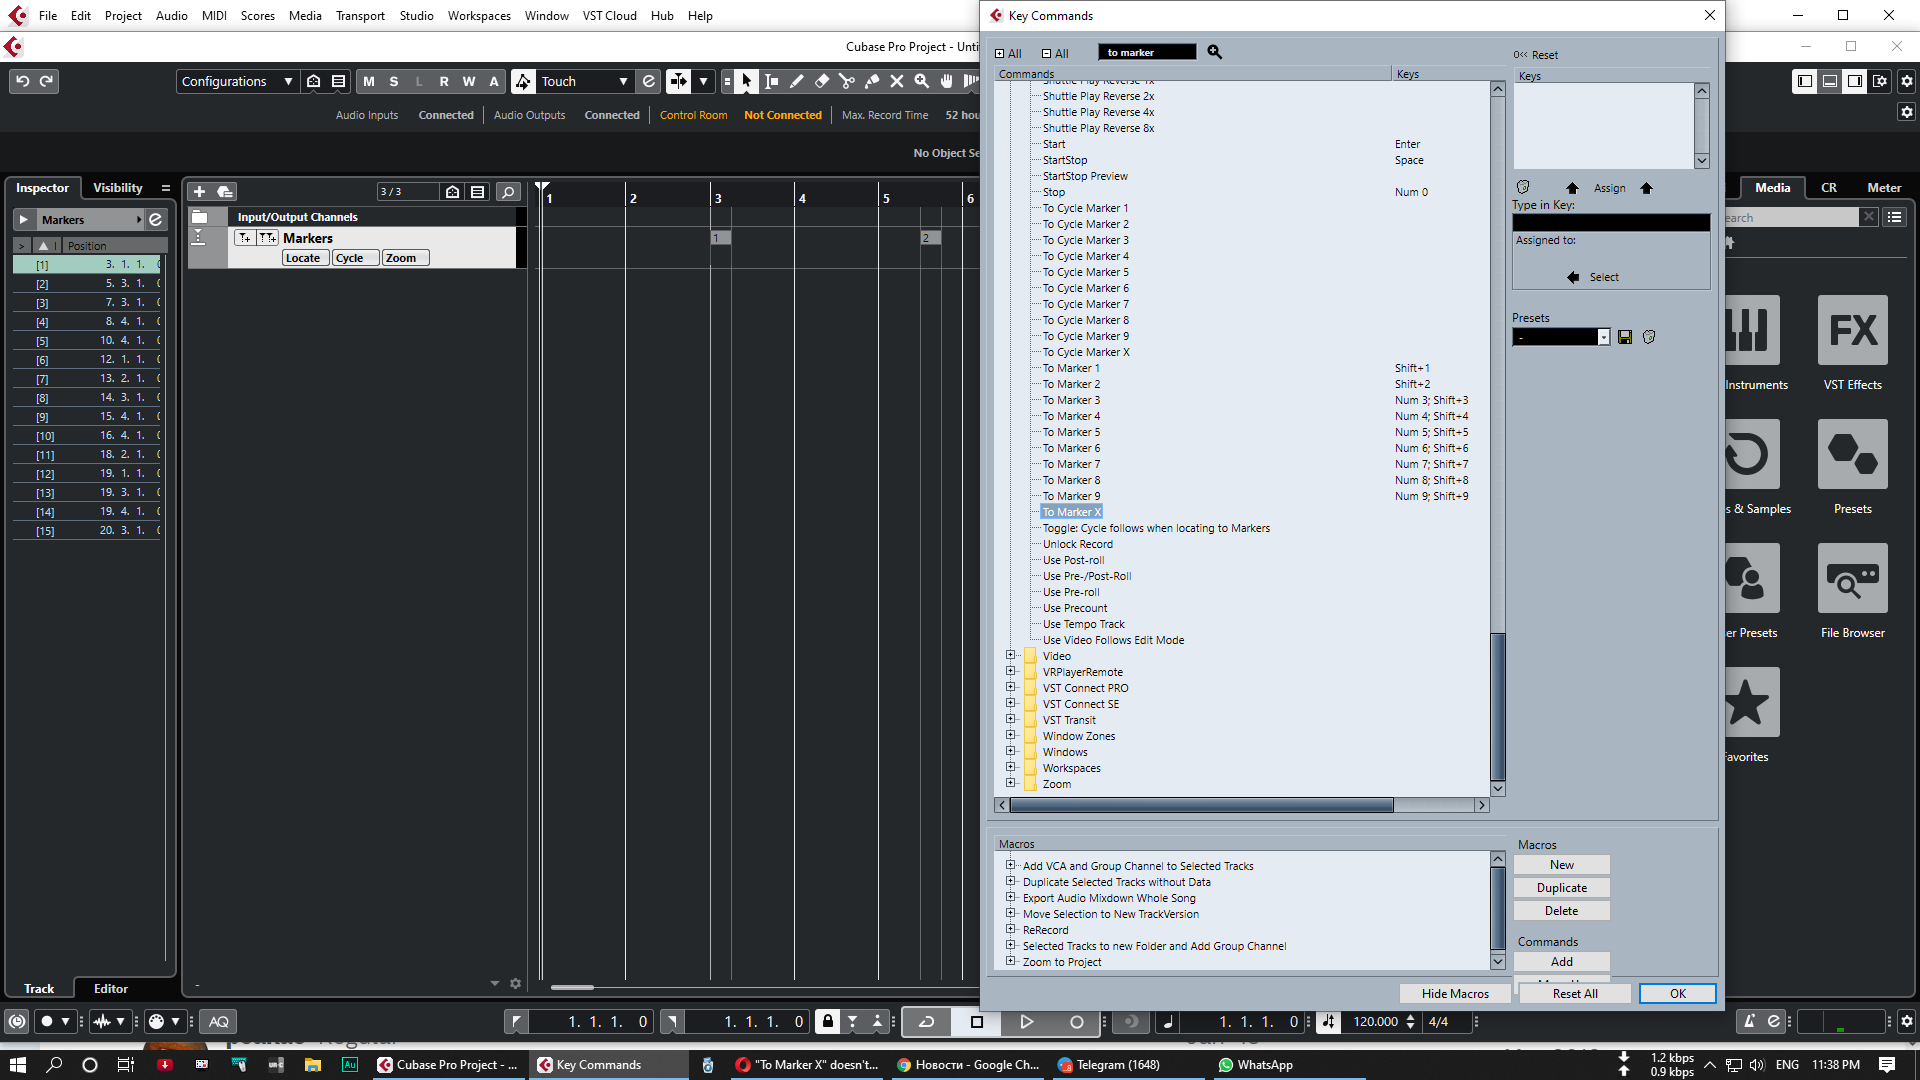This screenshot has height=1080, width=1920.
Task: Toggle Mute all tracks (M) button
Action: point(369,82)
